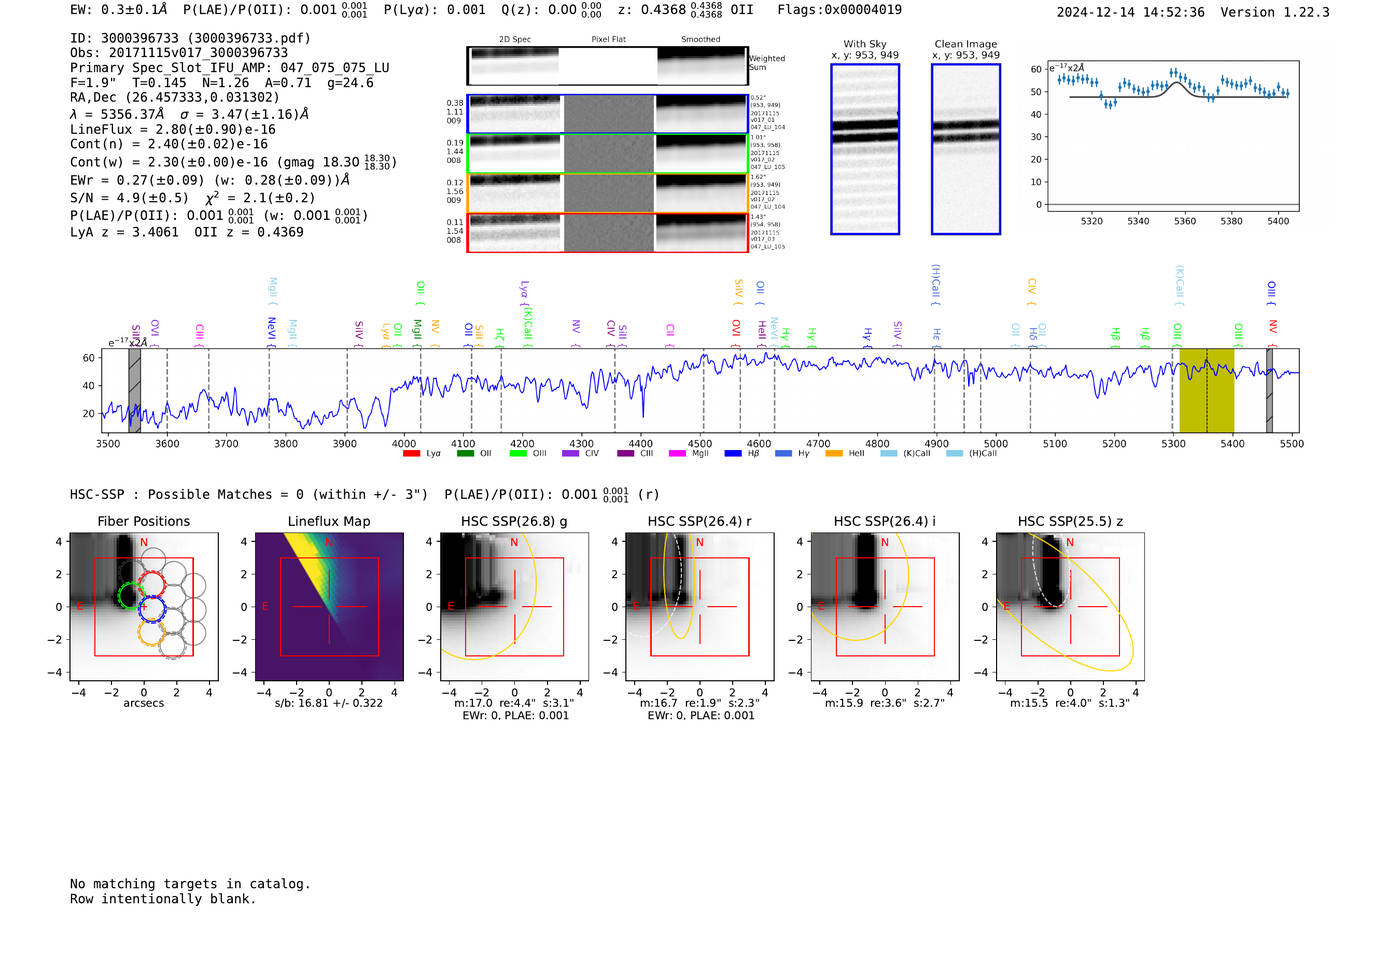This screenshot has width=1400, height=953.
Task: Select the HSC SSP(26.8) g image
Action: pos(515,607)
